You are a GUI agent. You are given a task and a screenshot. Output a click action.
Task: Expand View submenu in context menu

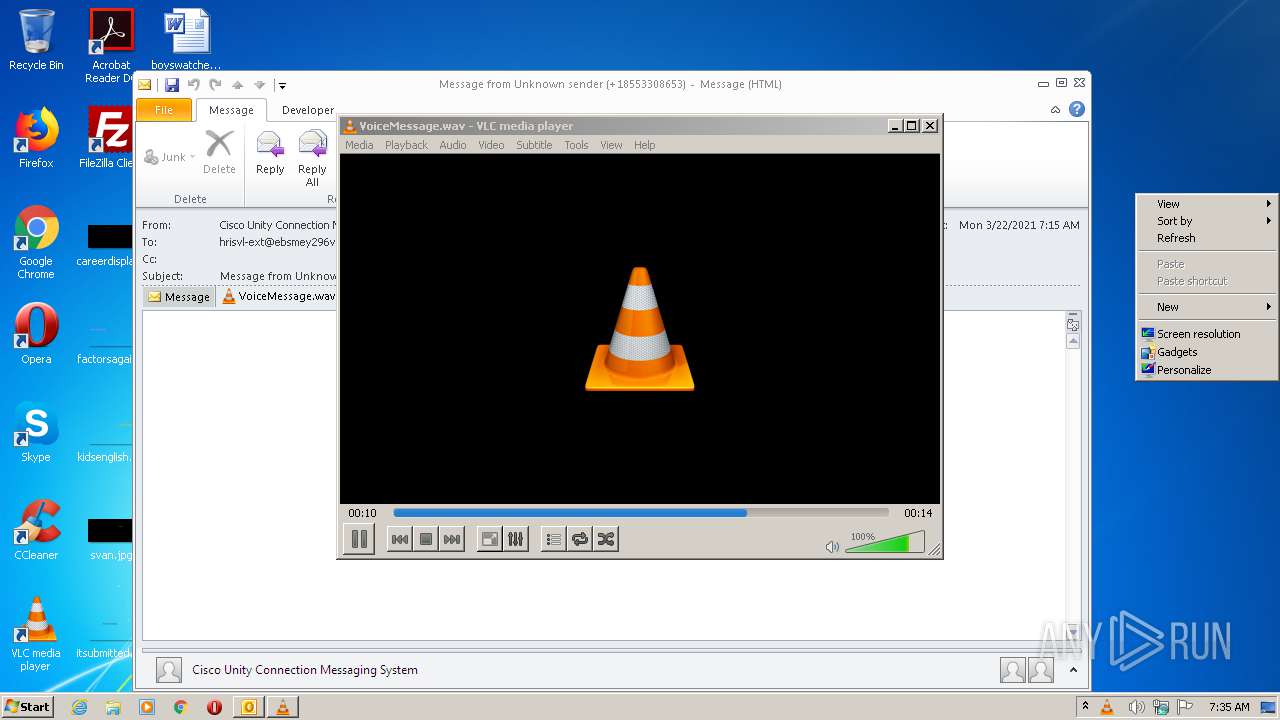(x=1207, y=204)
